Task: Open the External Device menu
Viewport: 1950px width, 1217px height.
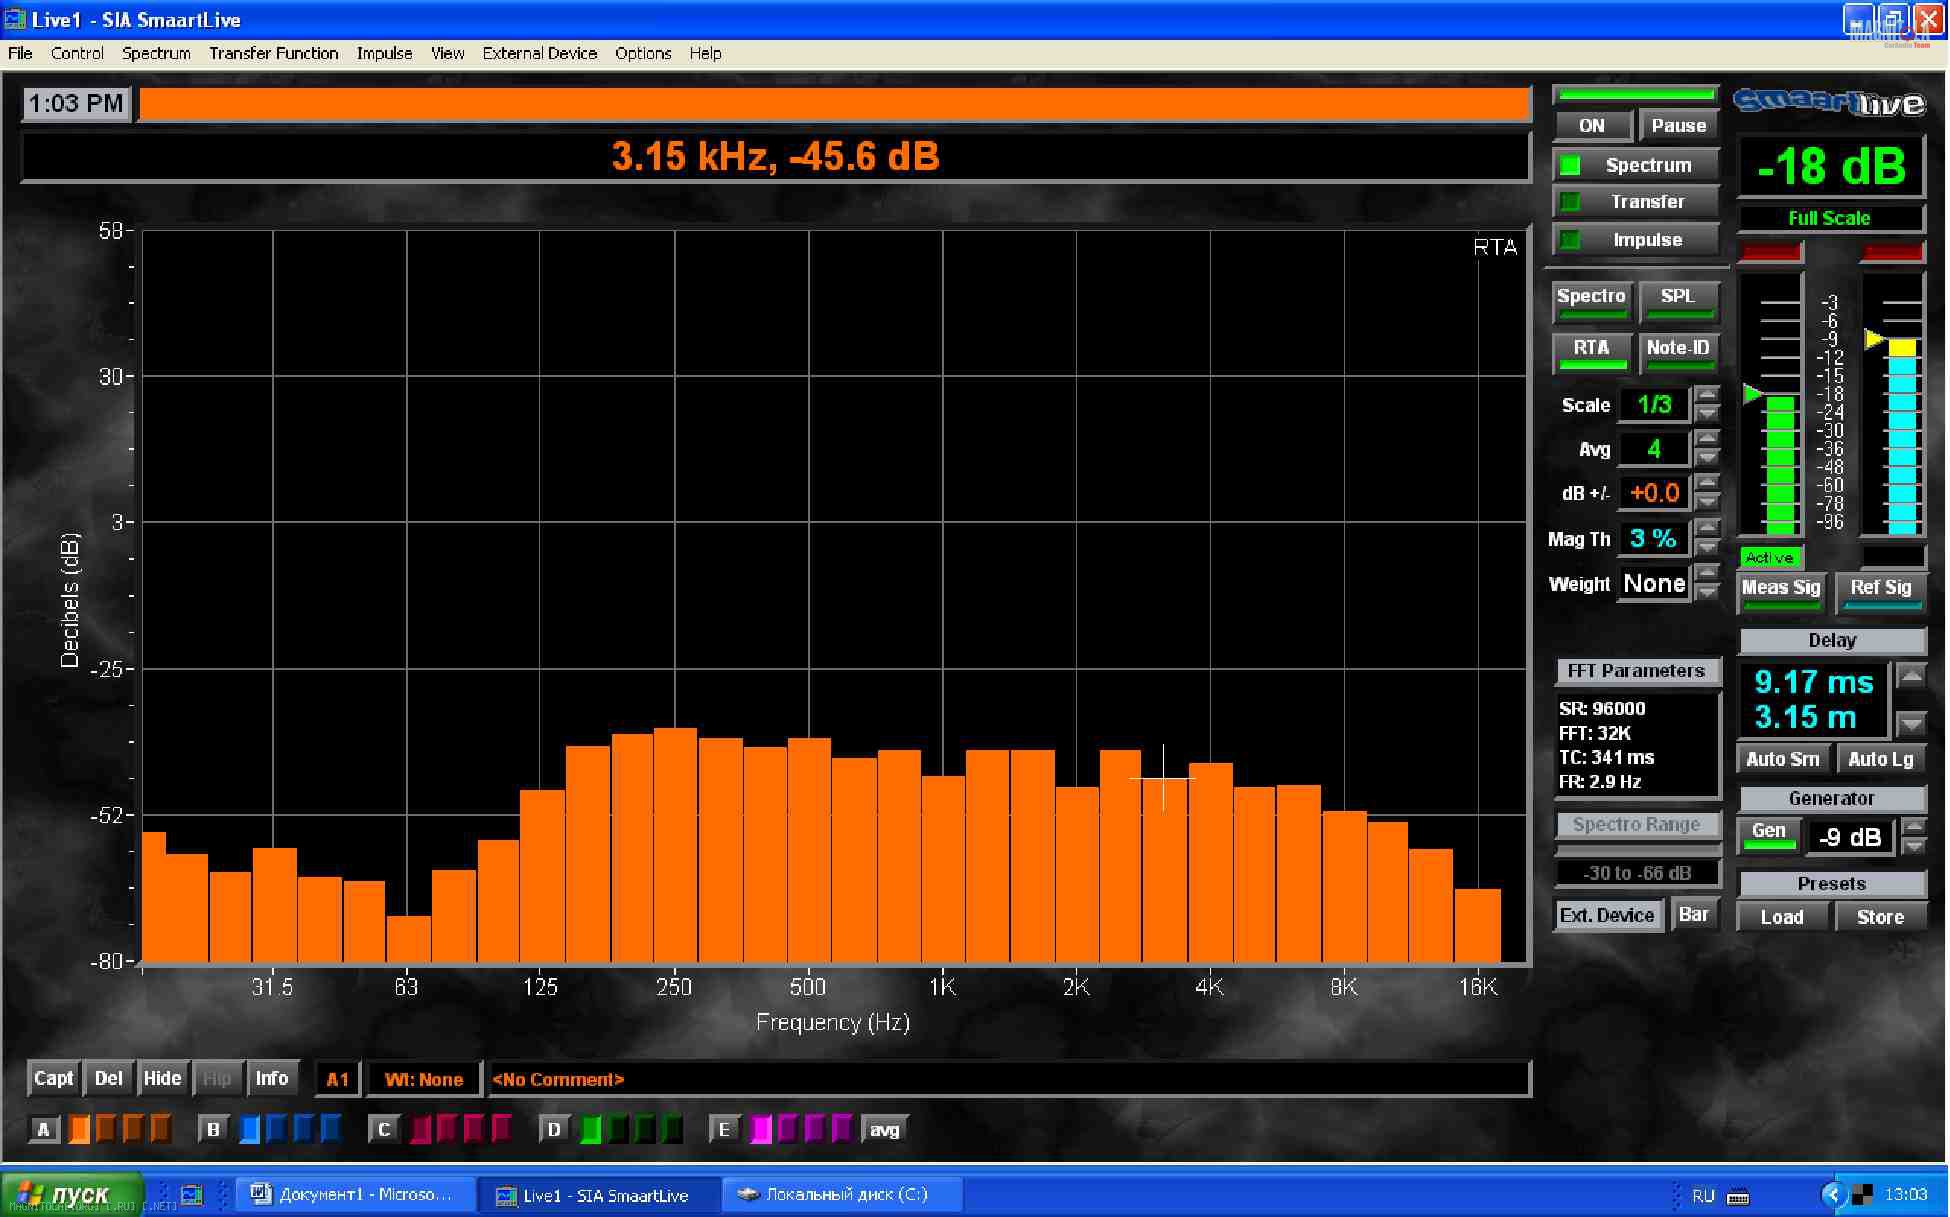Action: pyautogui.click(x=539, y=53)
